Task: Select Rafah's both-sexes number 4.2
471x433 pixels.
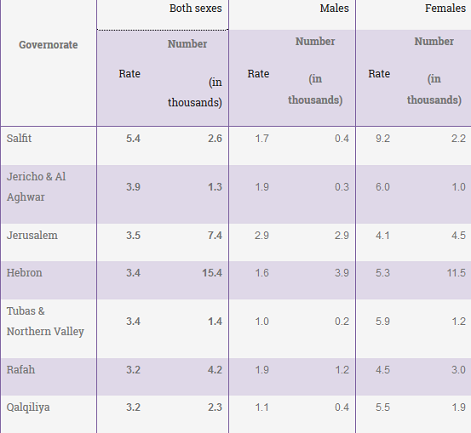Action: pos(215,370)
